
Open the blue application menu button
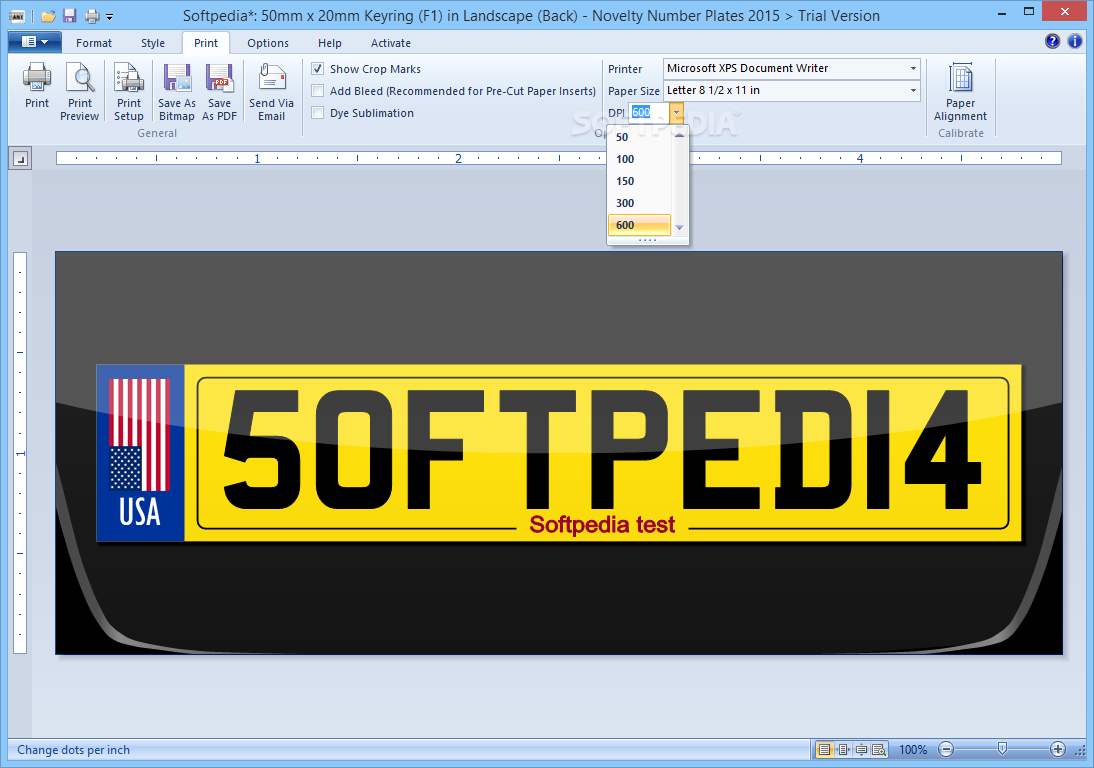[x=35, y=42]
